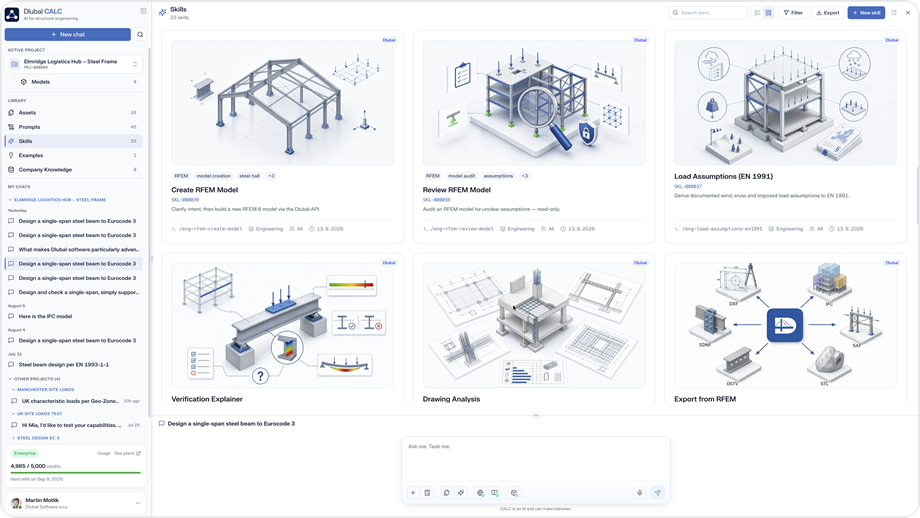The height and width of the screenshot is (518, 920).
Task: Switch to list view layout
Action: [x=757, y=12]
